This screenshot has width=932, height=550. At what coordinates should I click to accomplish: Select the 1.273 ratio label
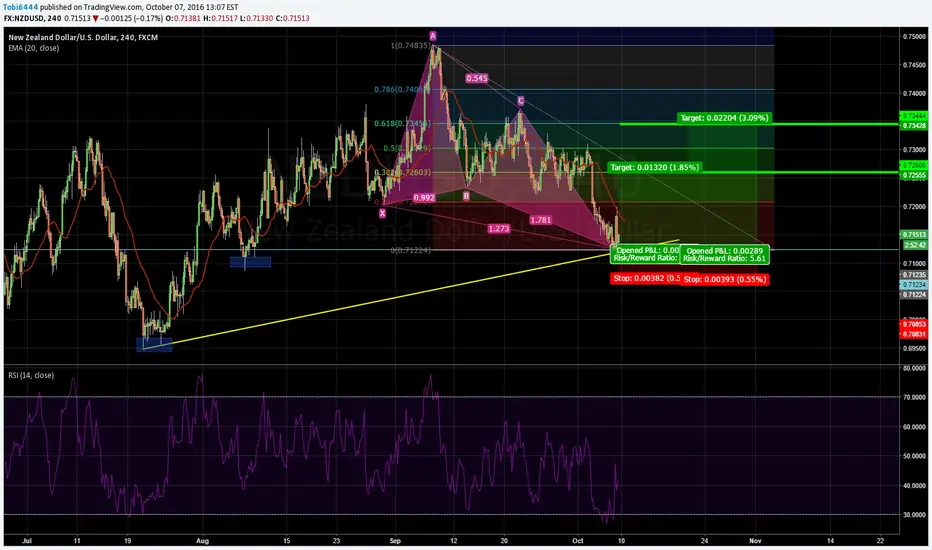point(498,228)
